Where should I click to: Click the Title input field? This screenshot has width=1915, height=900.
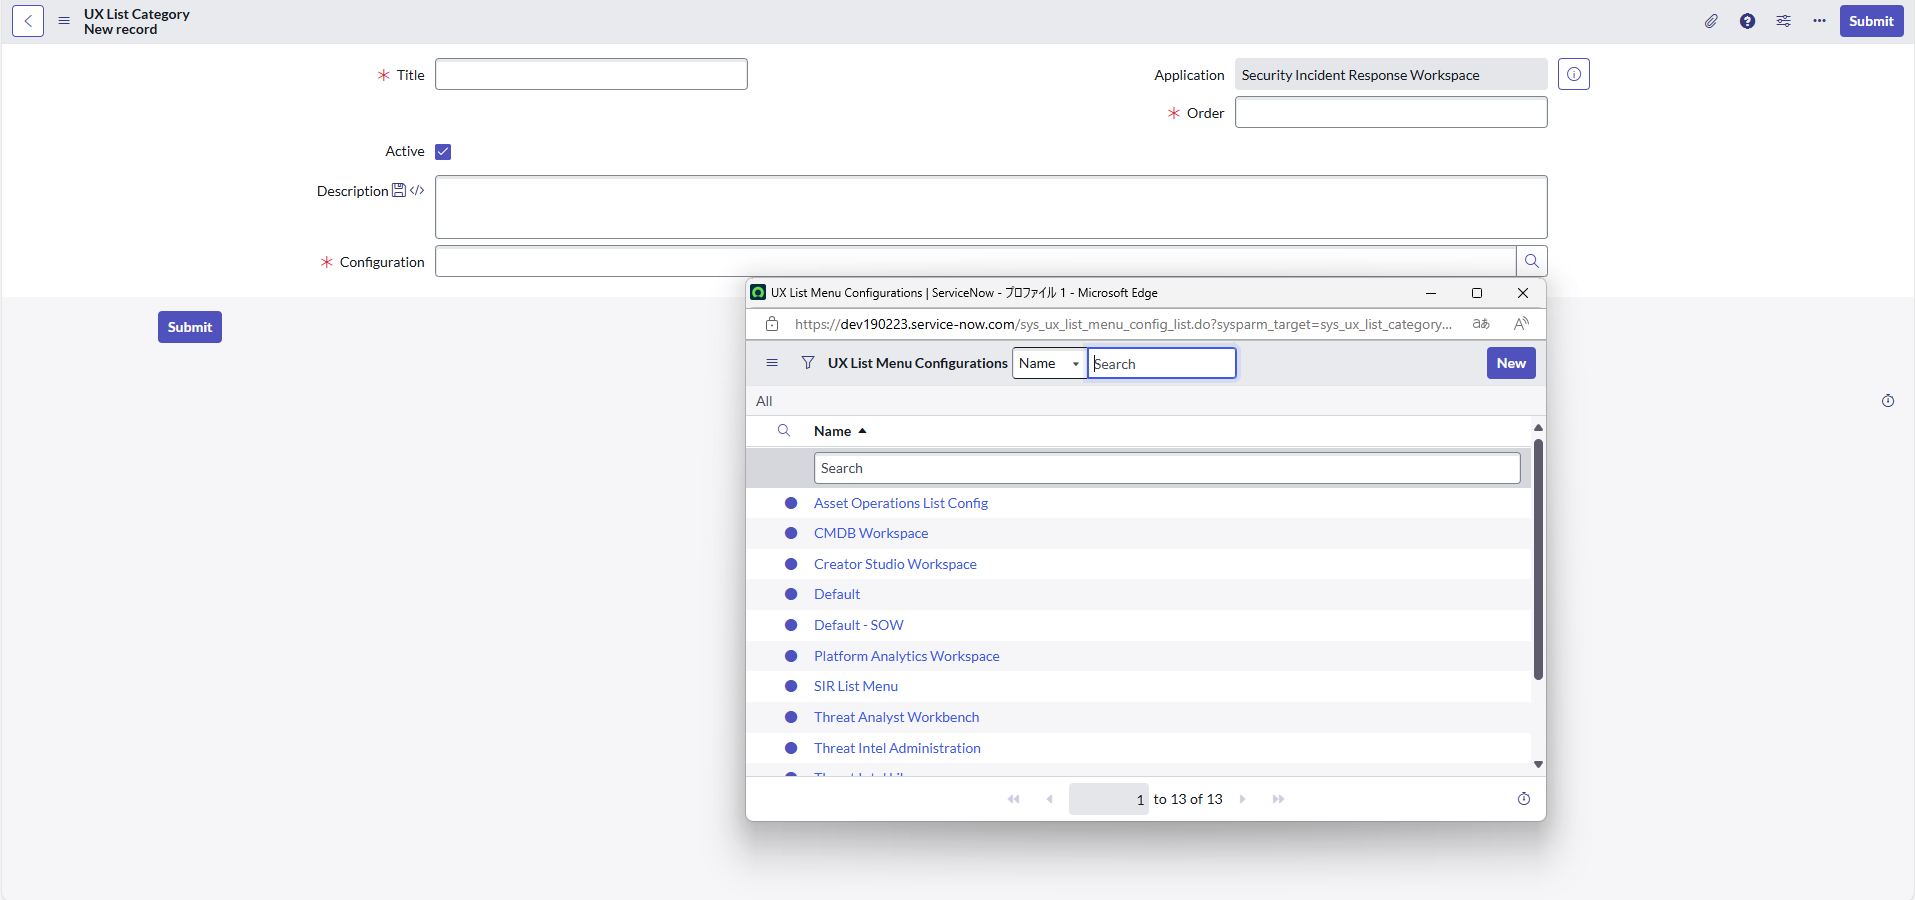(591, 74)
